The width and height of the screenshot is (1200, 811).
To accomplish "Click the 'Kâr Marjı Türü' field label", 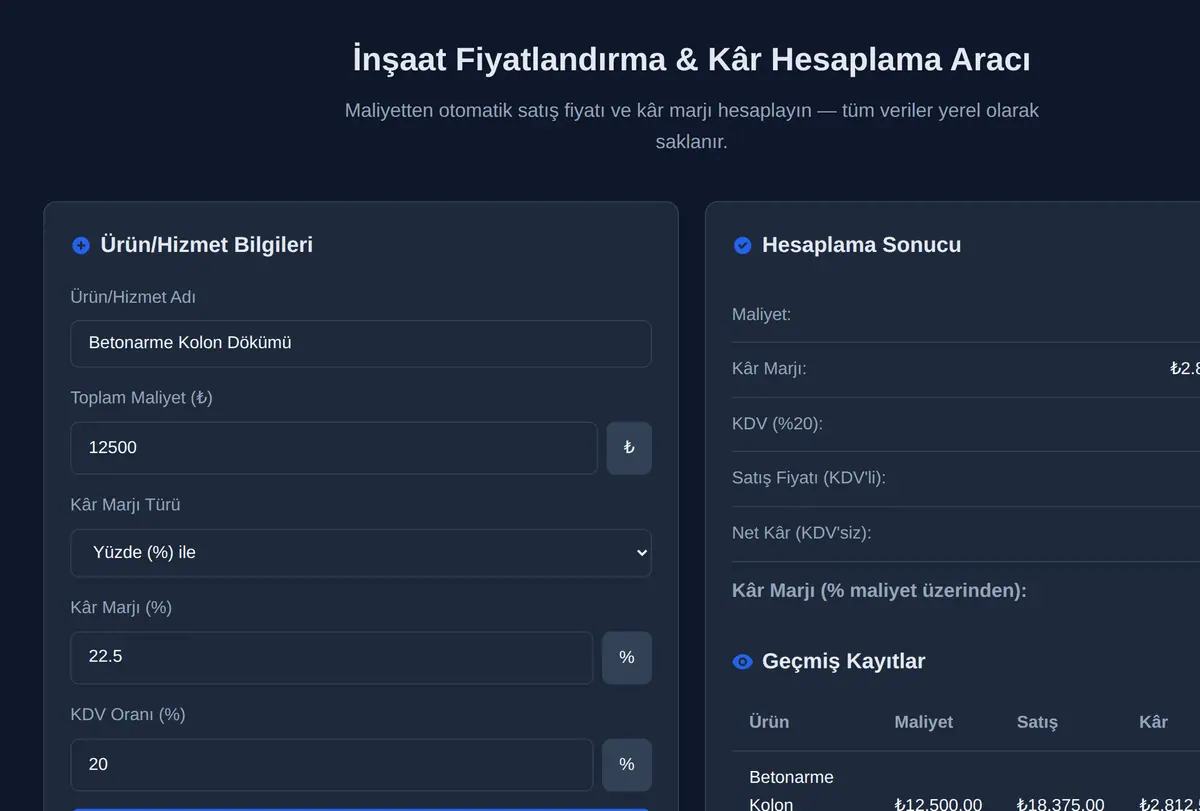I will tap(125, 505).
